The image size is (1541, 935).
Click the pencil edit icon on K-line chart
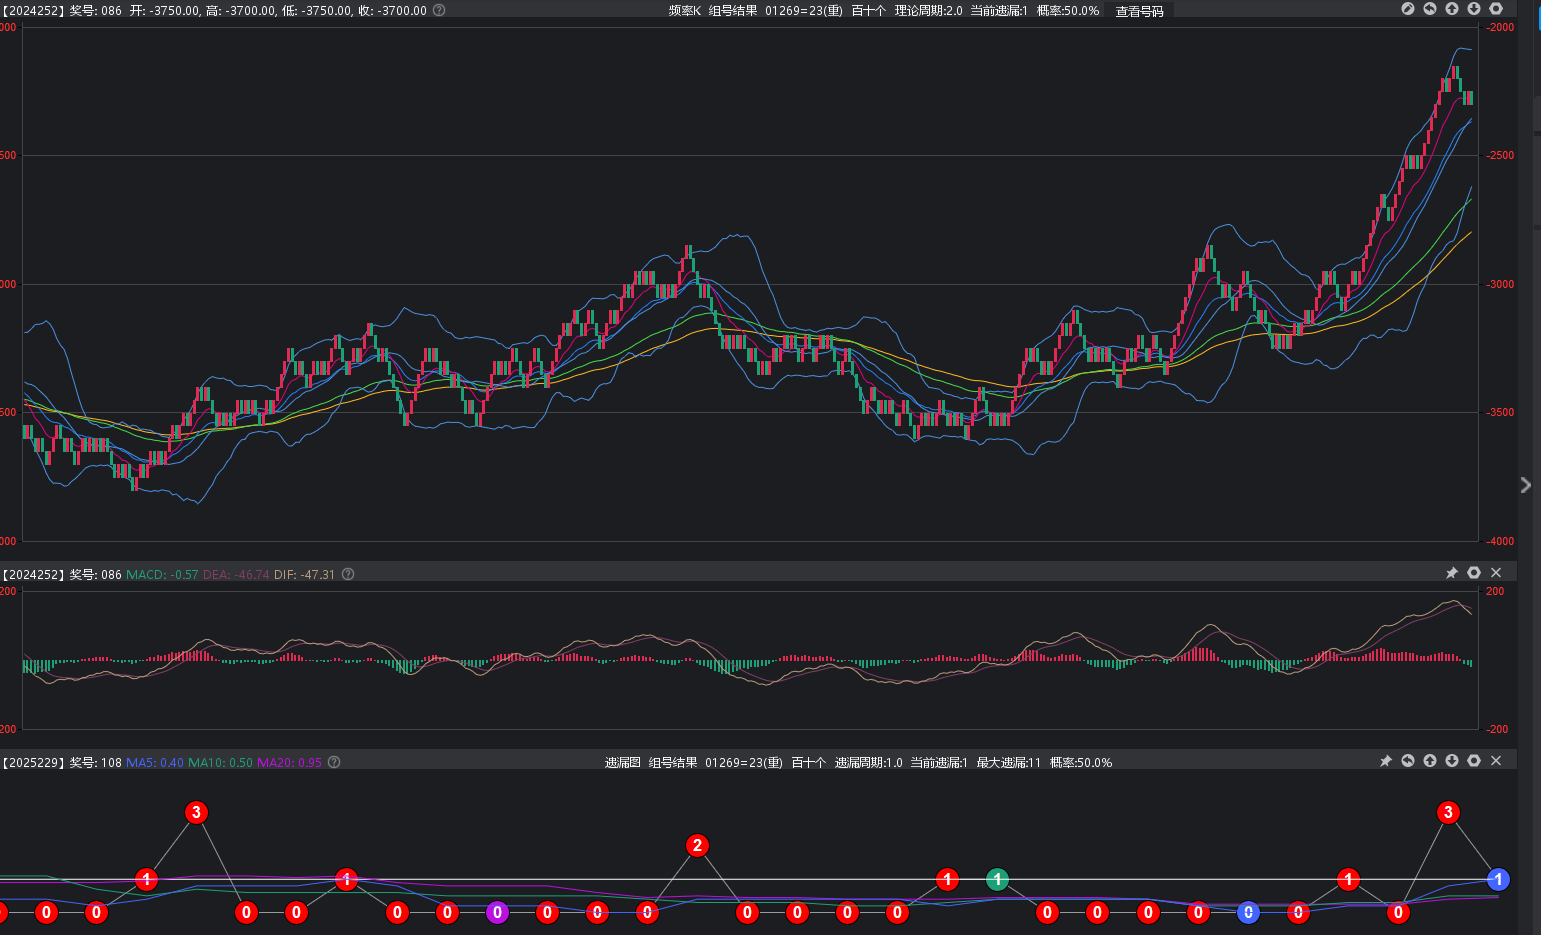(x=1408, y=9)
